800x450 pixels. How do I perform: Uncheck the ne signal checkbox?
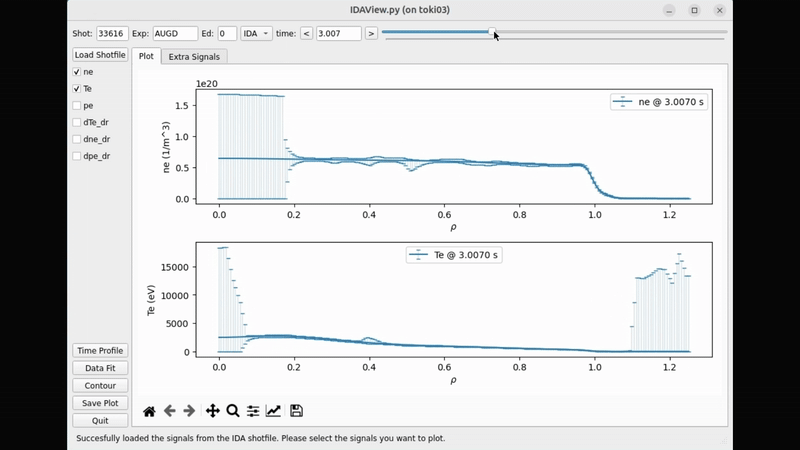click(x=77, y=72)
